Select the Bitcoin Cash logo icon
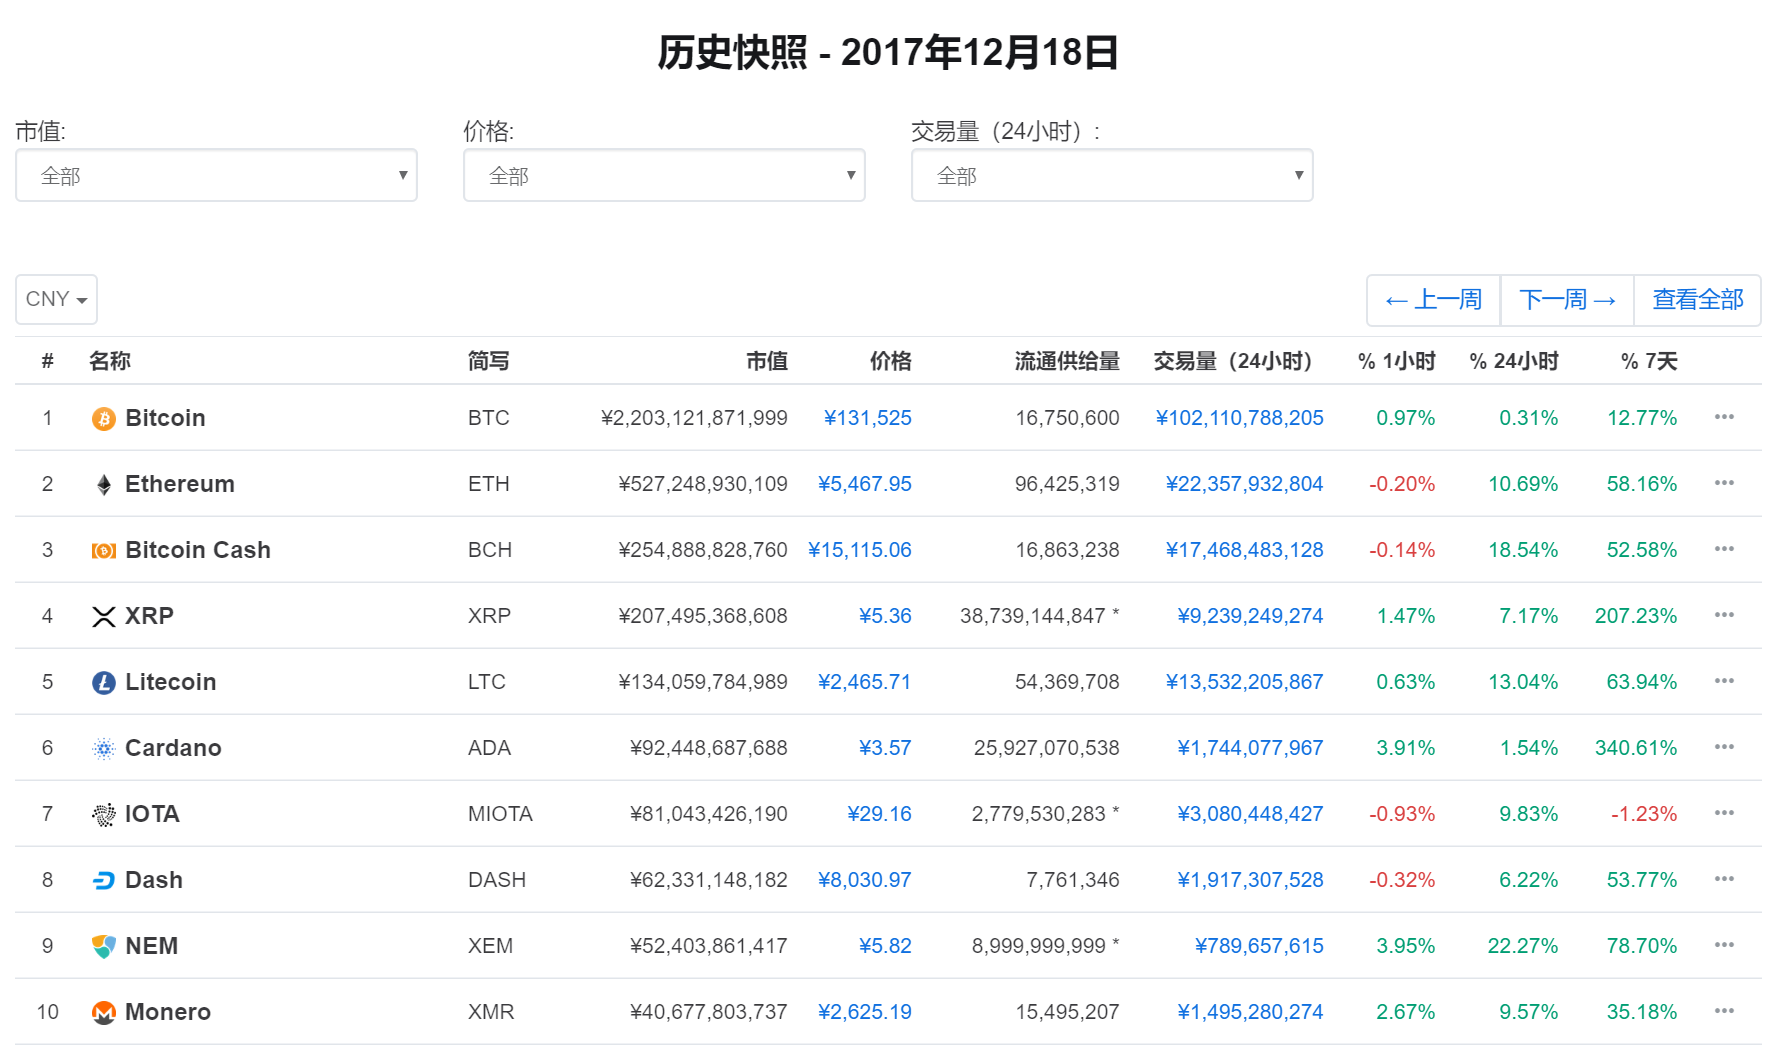1773x1047 pixels. (x=103, y=550)
